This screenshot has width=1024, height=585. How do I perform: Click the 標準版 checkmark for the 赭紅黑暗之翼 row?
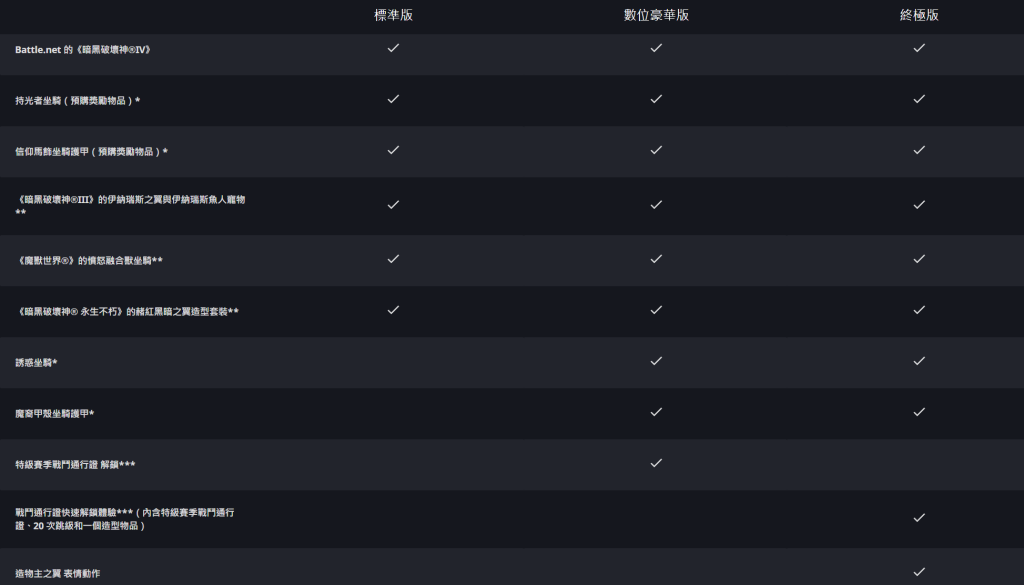(x=393, y=309)
